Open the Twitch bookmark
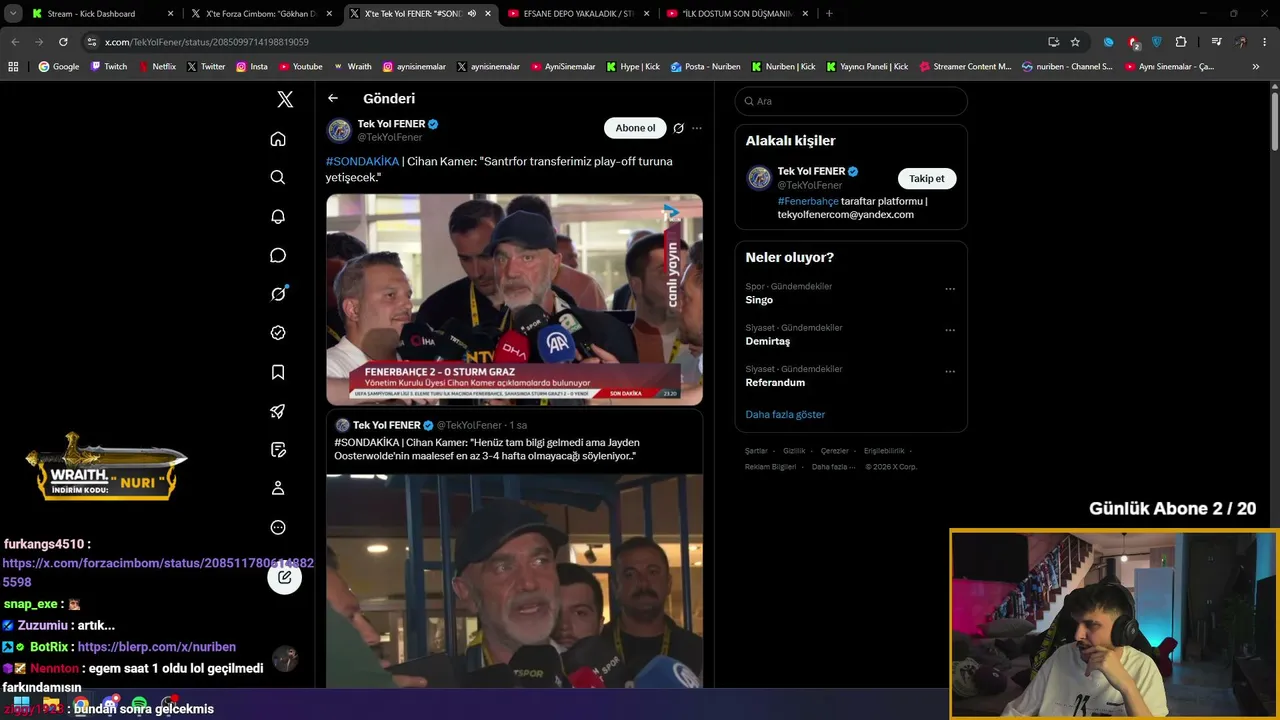This screenshot has height=720, width=1280. coord(109,67)
